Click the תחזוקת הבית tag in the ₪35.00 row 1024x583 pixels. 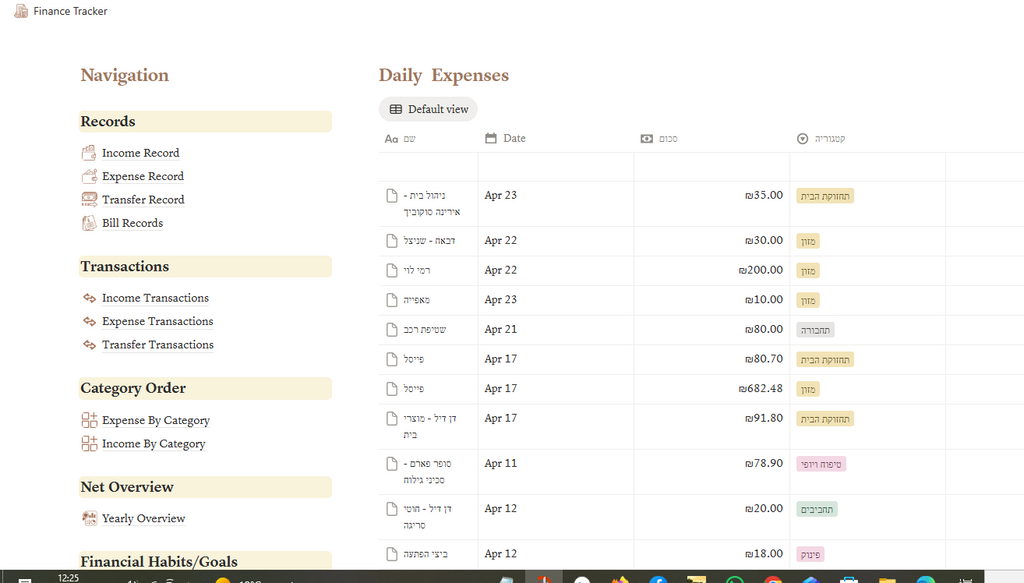[x=825, y=196]
